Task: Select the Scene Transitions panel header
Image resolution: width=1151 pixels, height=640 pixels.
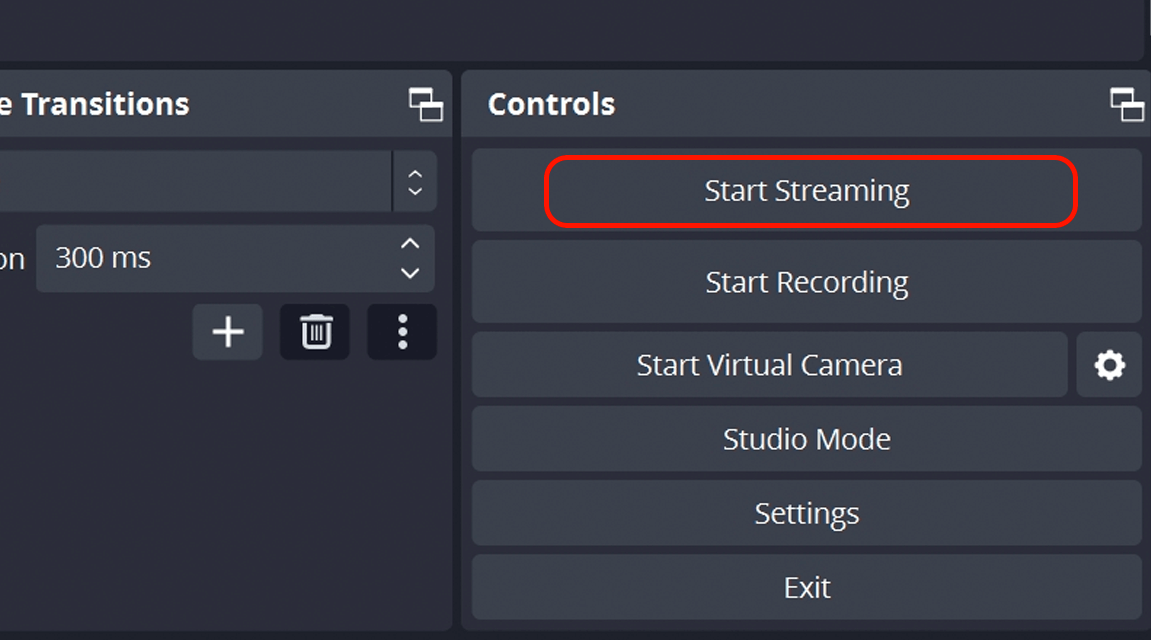Action: (x=96, y=103)
